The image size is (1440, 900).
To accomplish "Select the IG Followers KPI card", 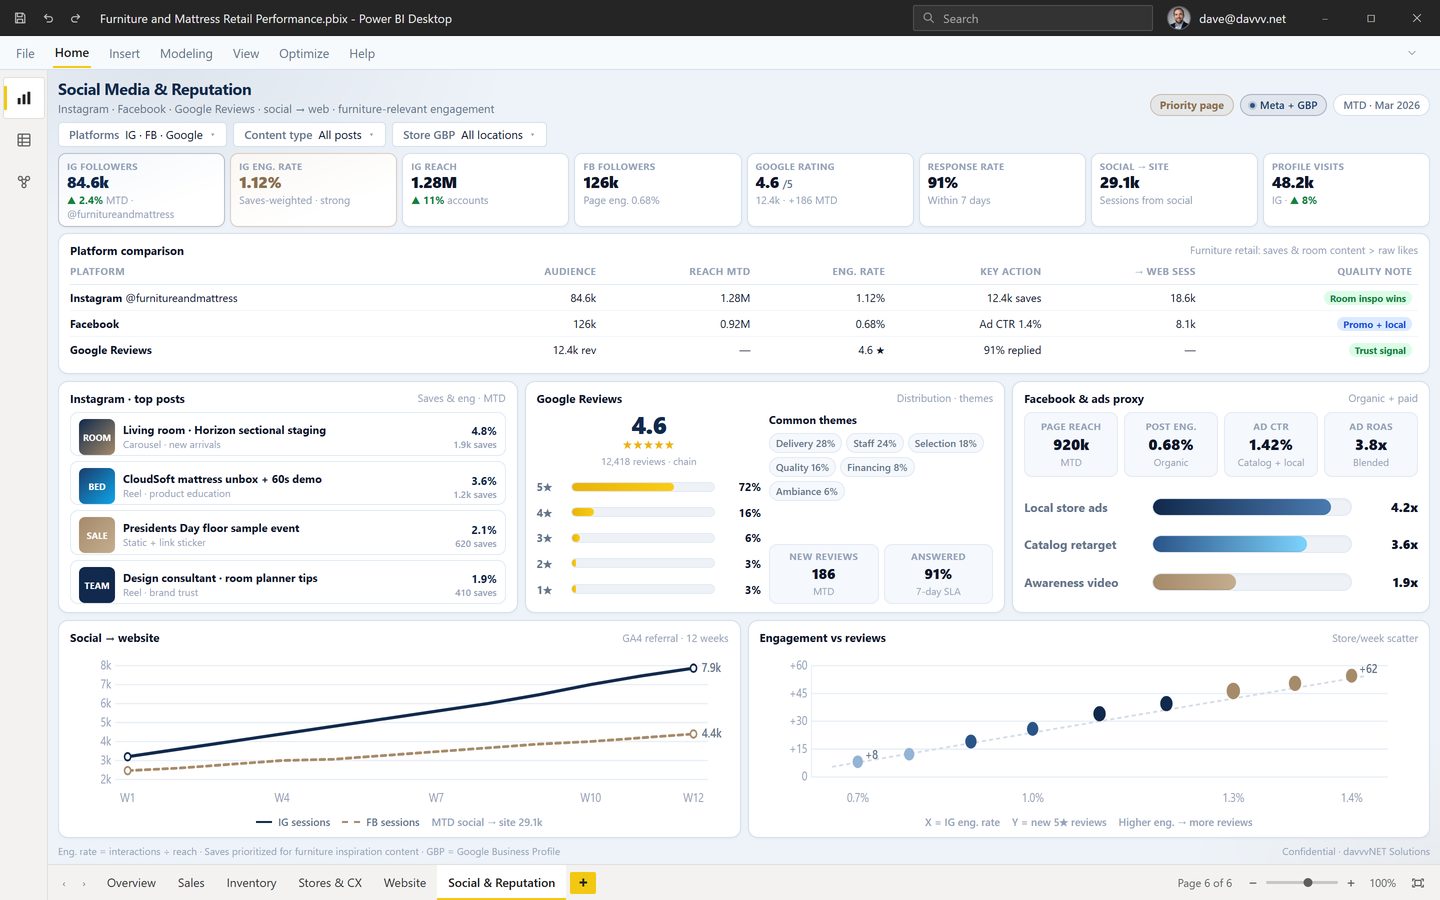I will [141, 190].
